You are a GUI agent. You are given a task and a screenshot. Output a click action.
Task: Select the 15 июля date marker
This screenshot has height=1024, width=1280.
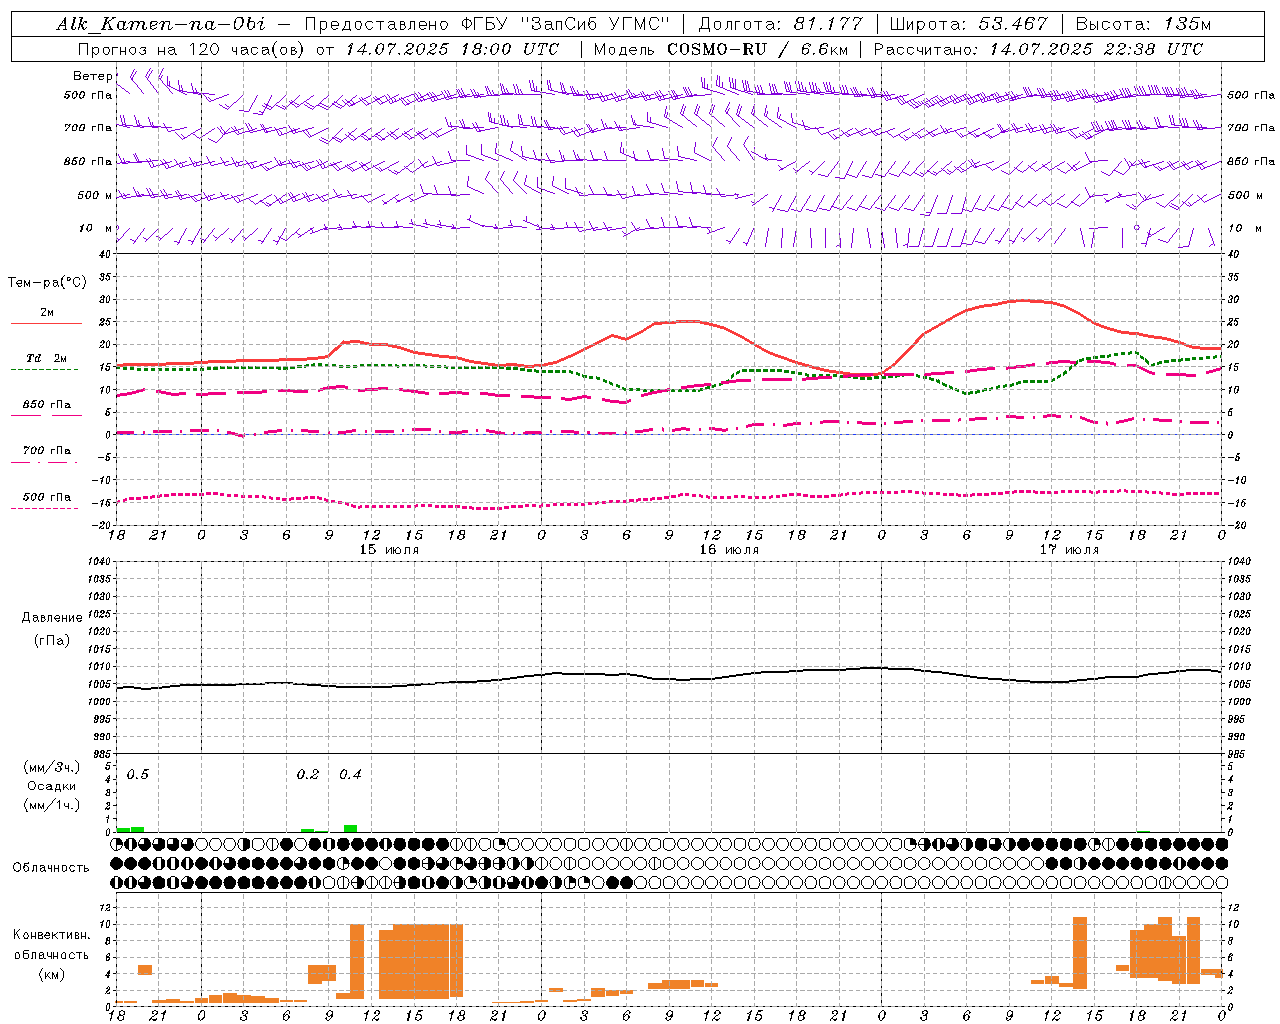tap(390, 550)
